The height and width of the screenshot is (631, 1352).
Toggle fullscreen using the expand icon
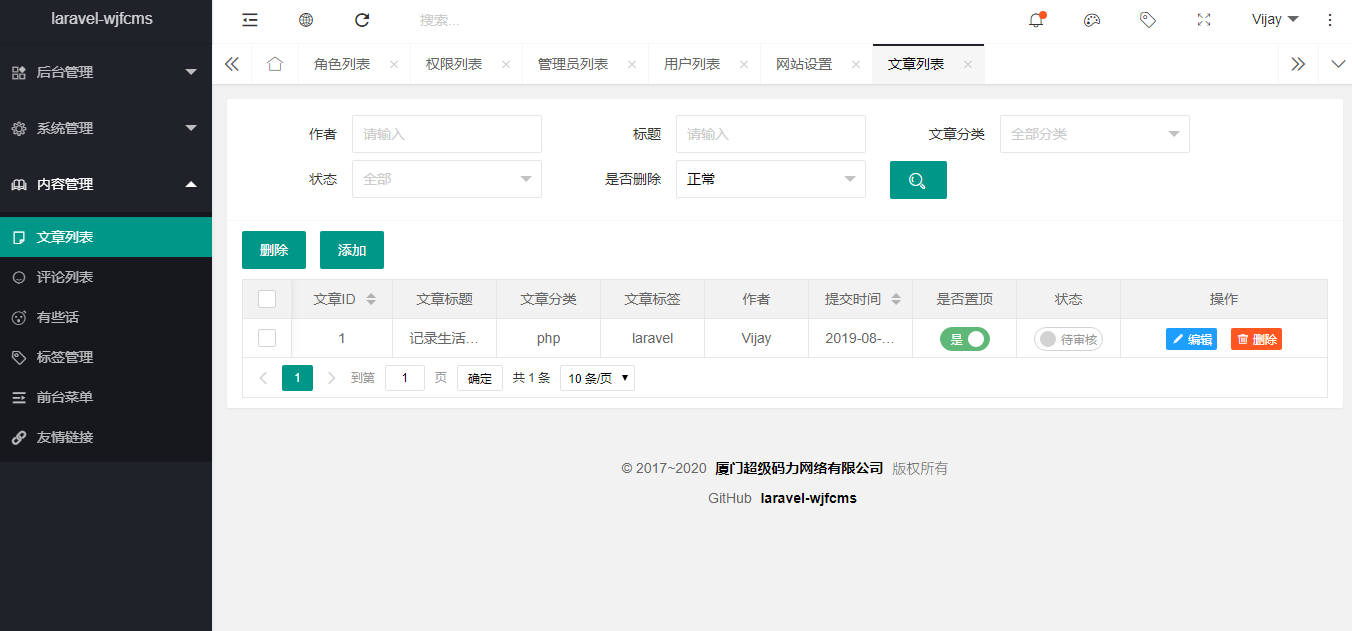(x=1204, y=20)
